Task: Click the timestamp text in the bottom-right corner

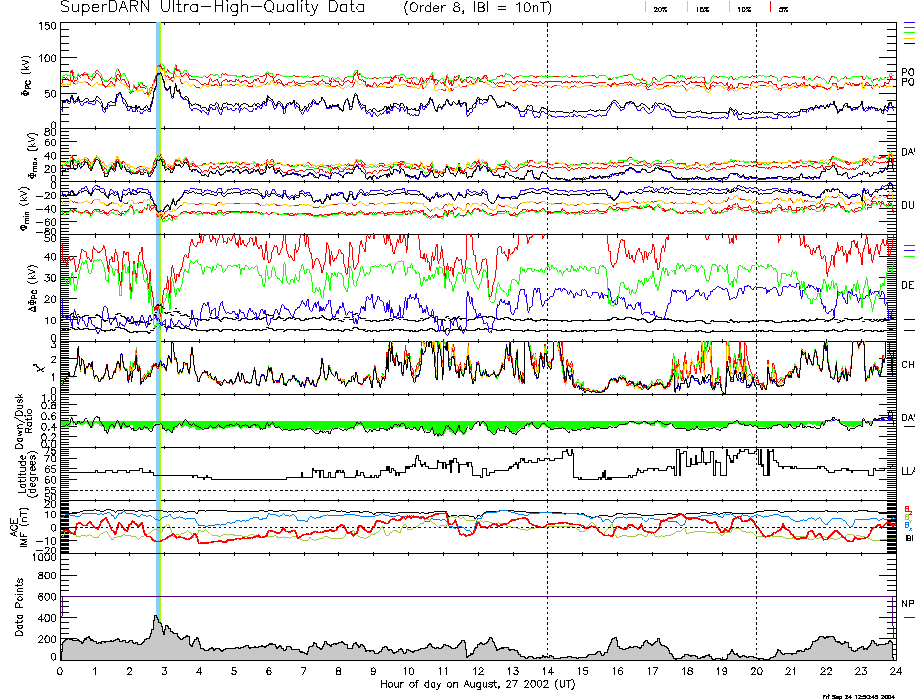Action: tap(866, 695)
